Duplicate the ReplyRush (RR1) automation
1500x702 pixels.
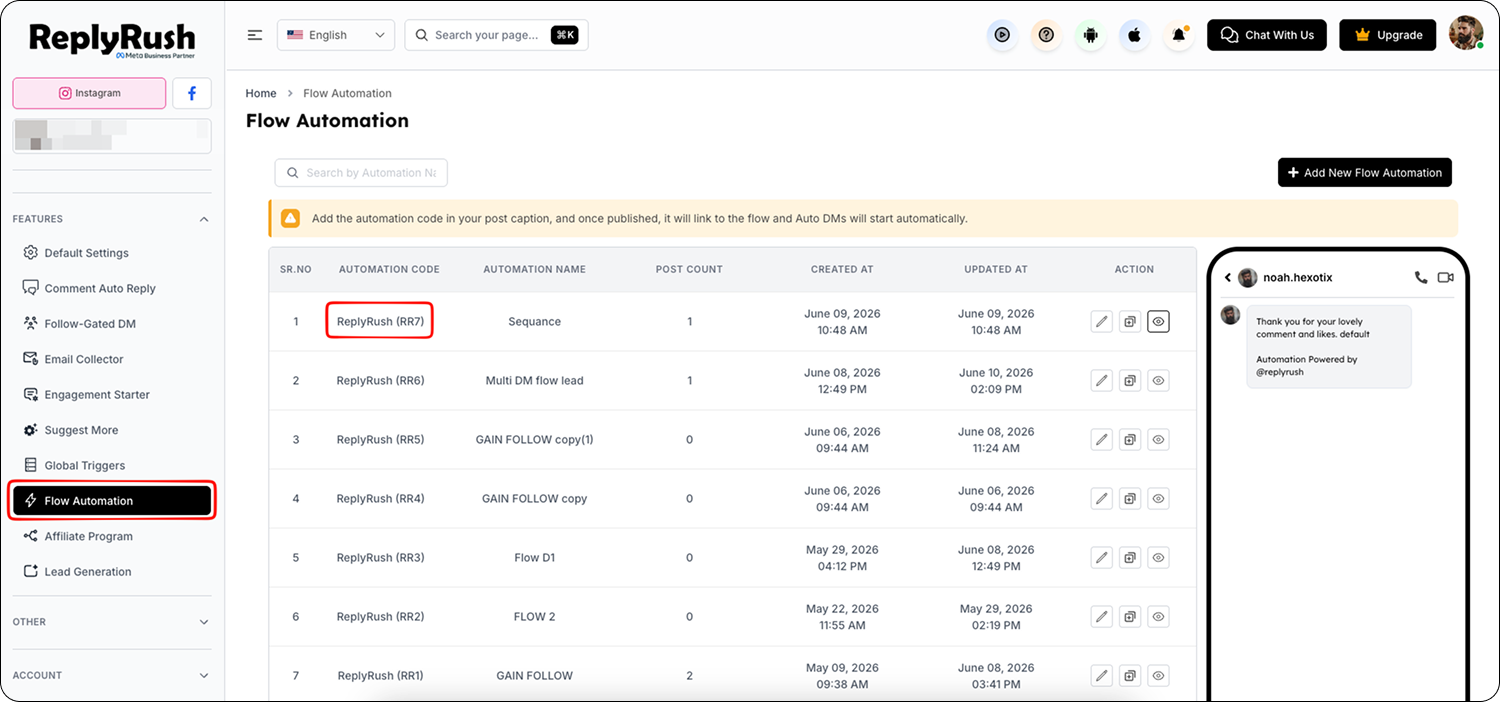pyautogui.click(x=1130, y=676)
